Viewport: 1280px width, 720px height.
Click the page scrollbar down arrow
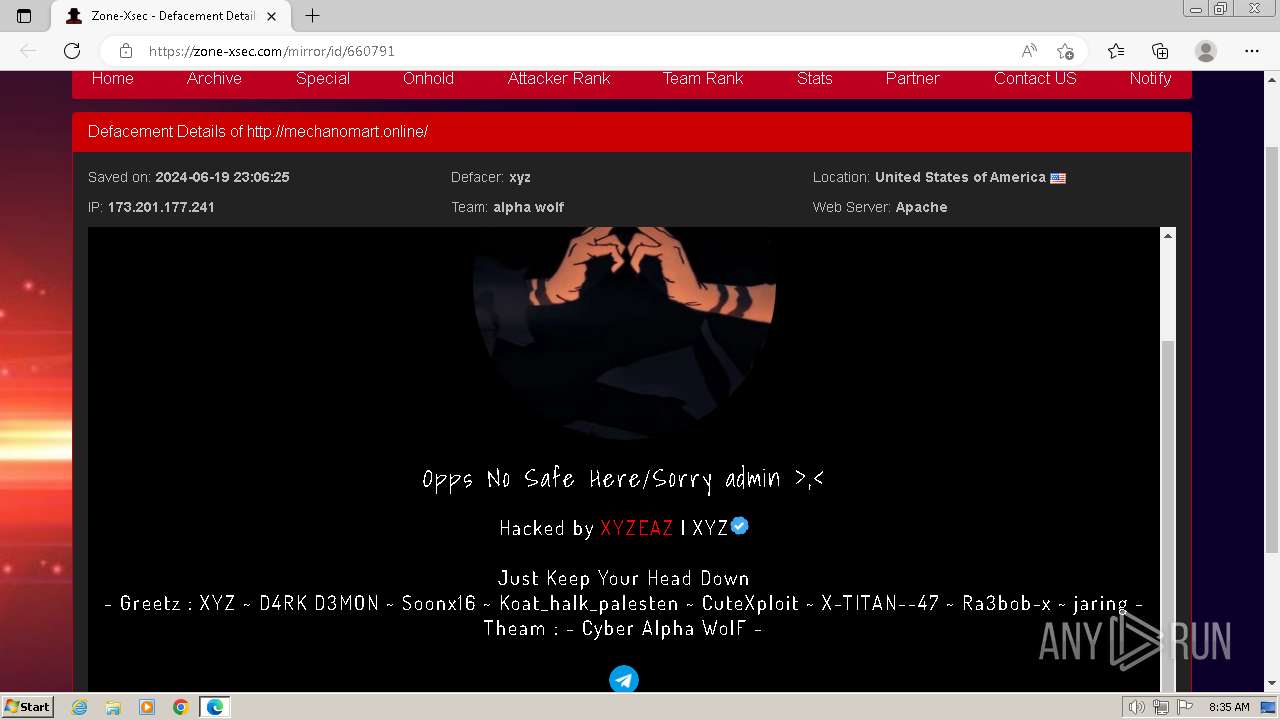coord(1272,684)
